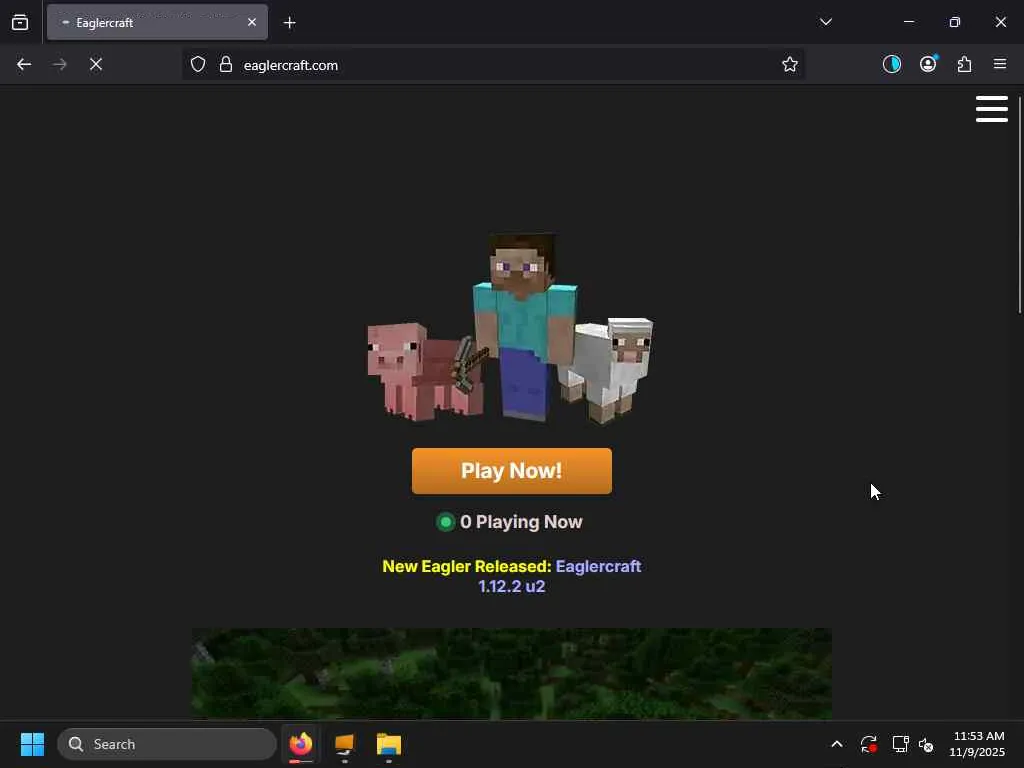Open Firefox application menu
1024x768 pixels.
[x=1000, y=64]
